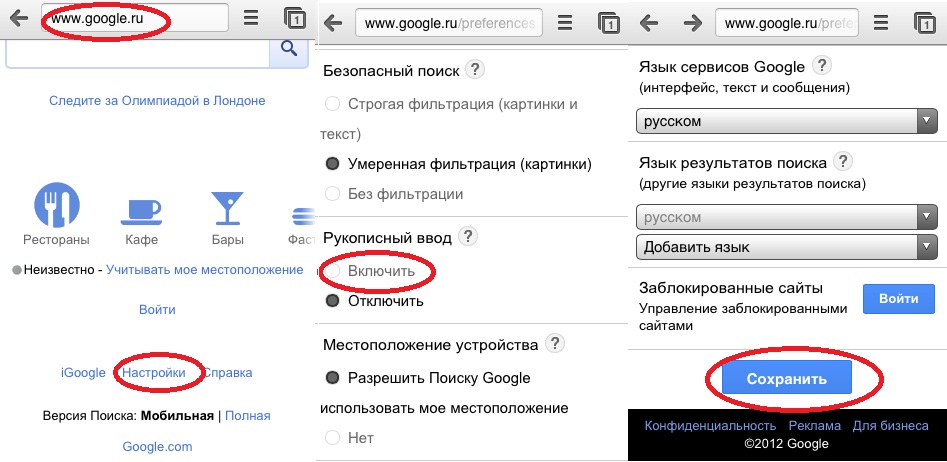Click the Мобильная version text
The width and height of the screenshot is (947, 462).
coord(177,415)
